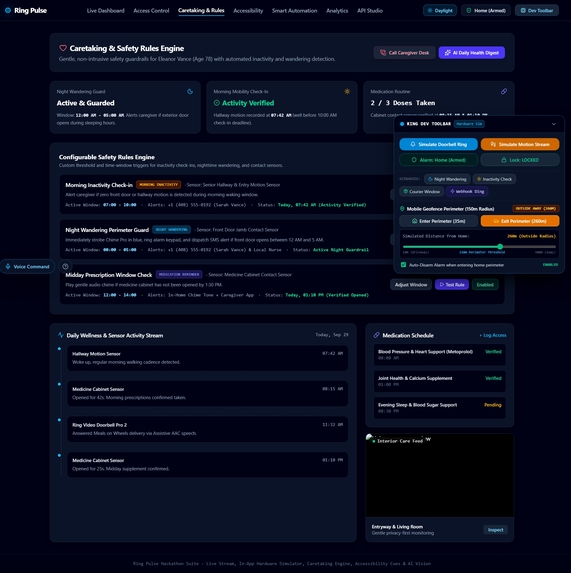The height and width of the screenshot is (573, 571).
Task: Click the pill icon on Medication Routine card
Action: point(504,91)
